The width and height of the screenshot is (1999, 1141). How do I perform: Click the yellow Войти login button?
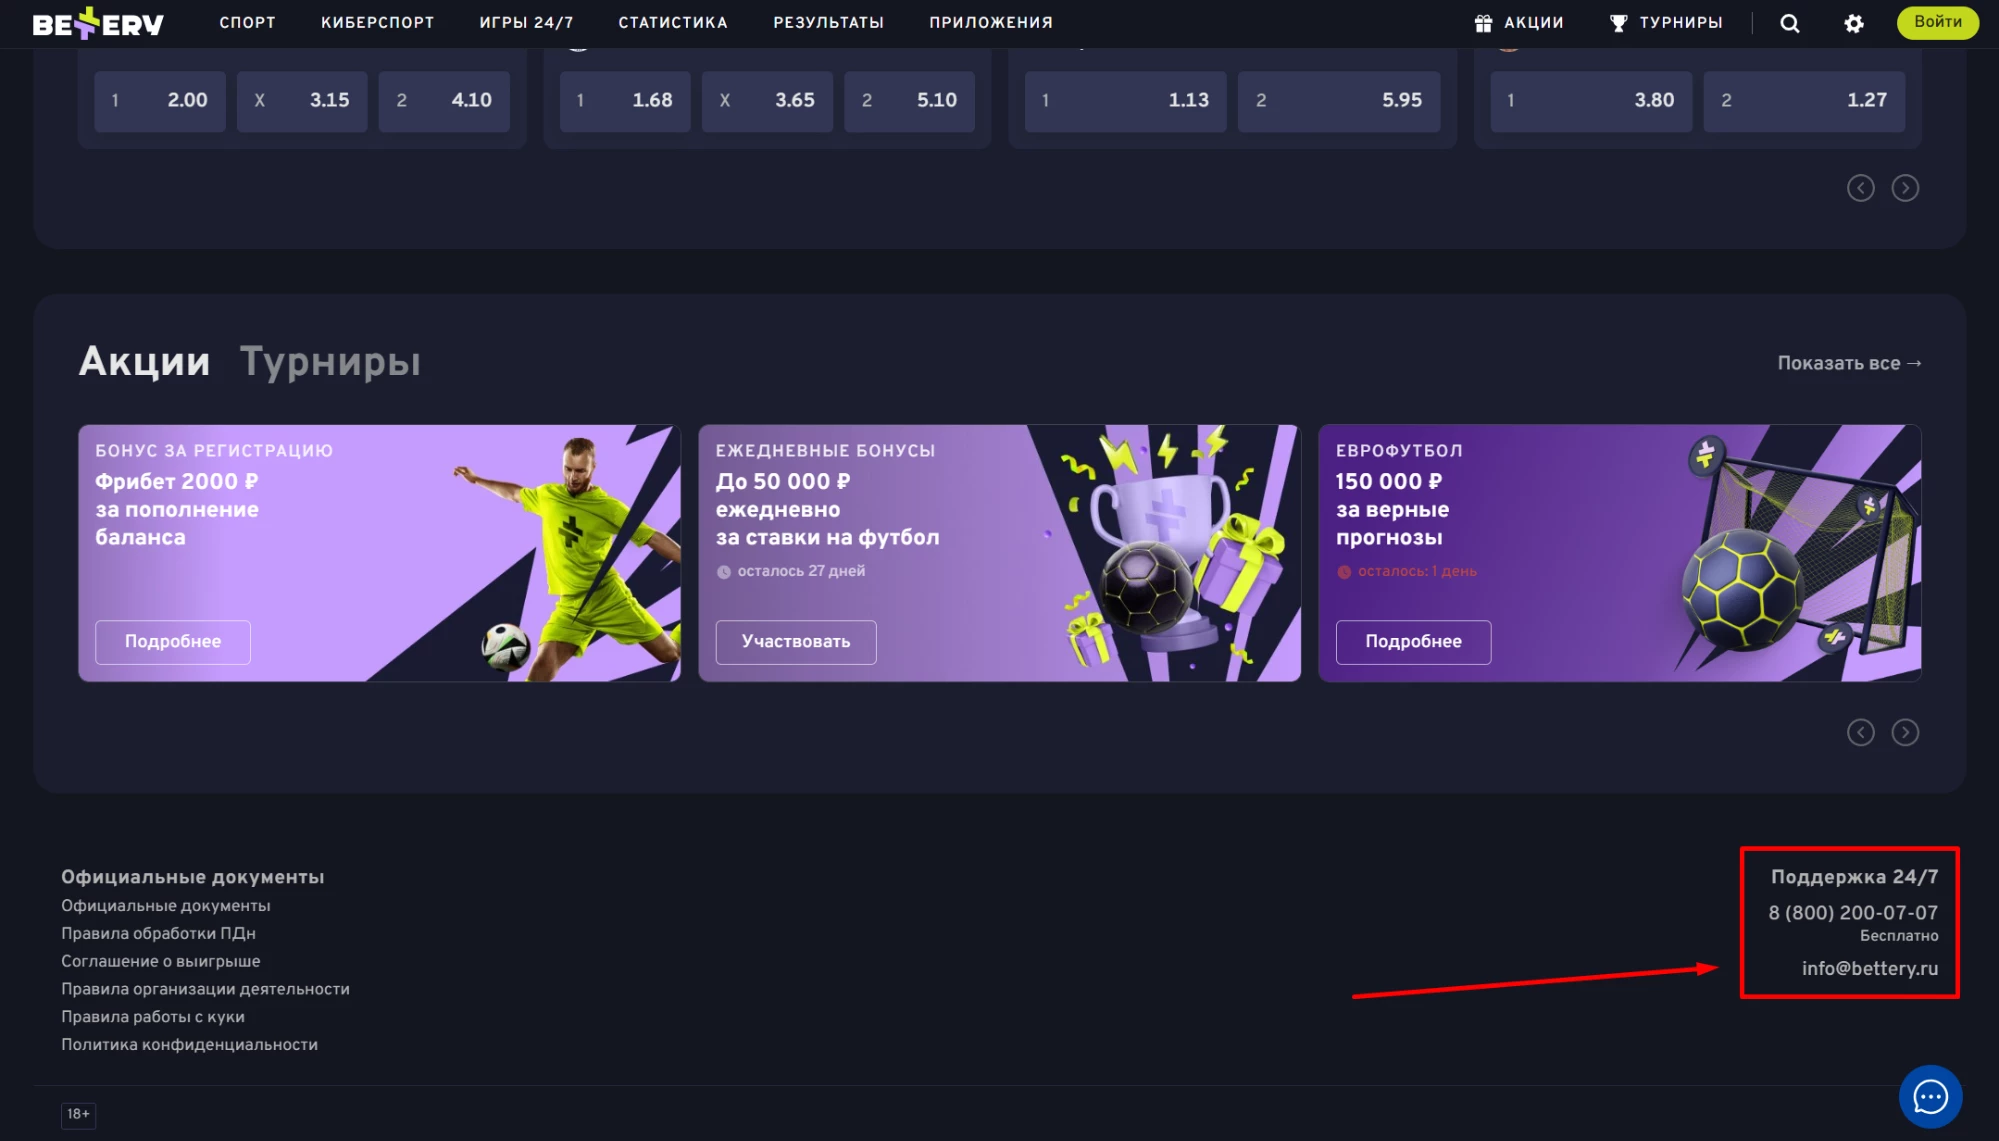[1937, 22]
